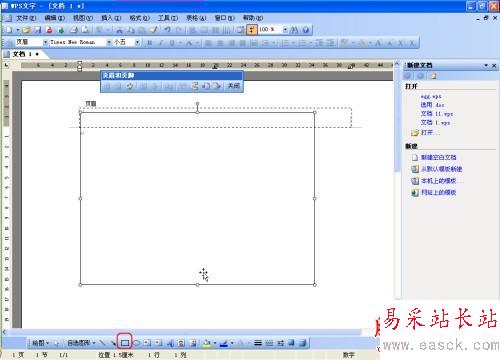Toggle Bold formatting

[150, 43]
